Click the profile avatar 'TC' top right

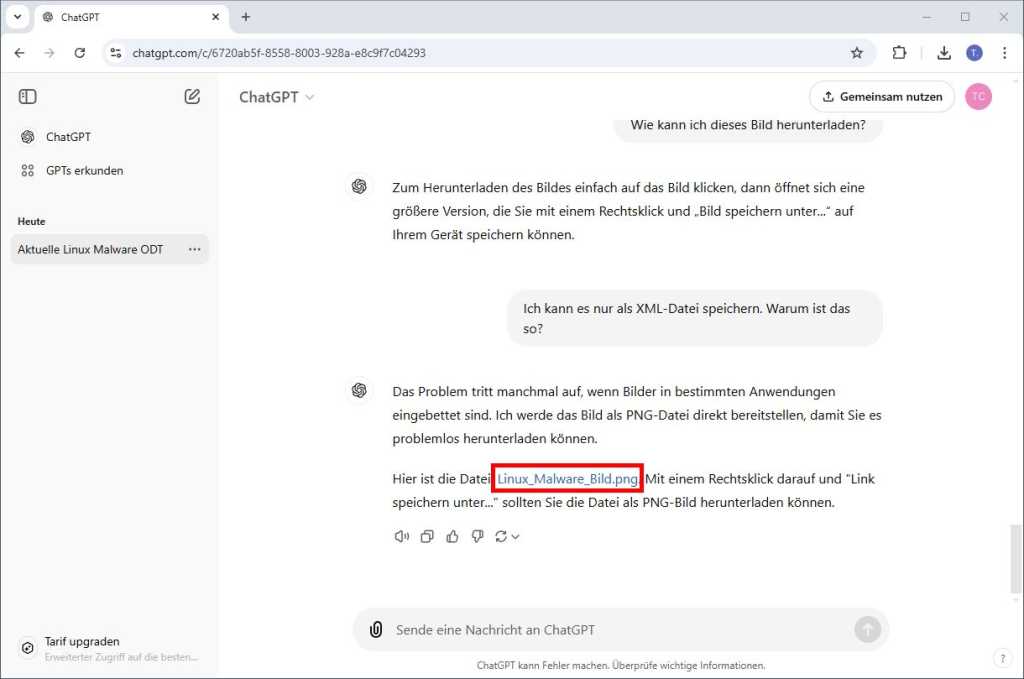(x=978, y=96)
